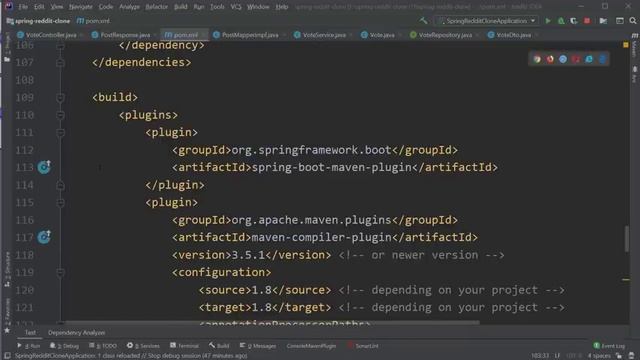
Task: Click the Favorites star icon in left sidebar
Action: pyautogui.click(x=7, y=330)
